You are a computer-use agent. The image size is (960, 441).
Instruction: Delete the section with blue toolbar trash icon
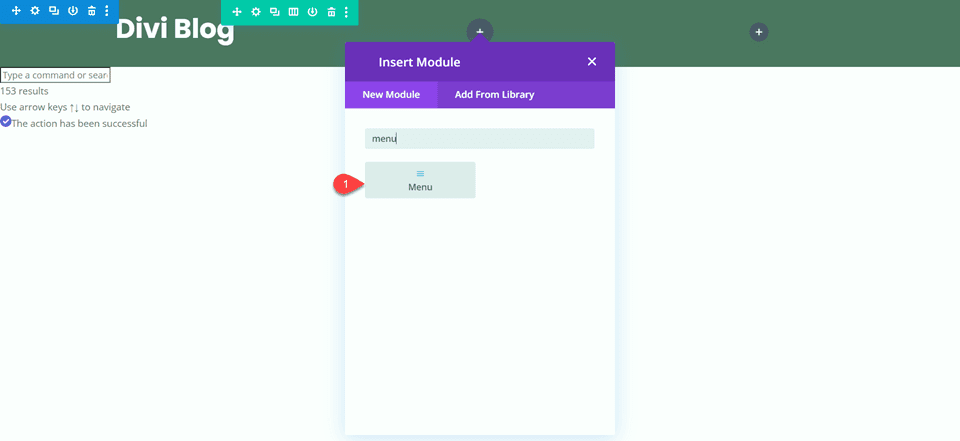click(92, 11)
